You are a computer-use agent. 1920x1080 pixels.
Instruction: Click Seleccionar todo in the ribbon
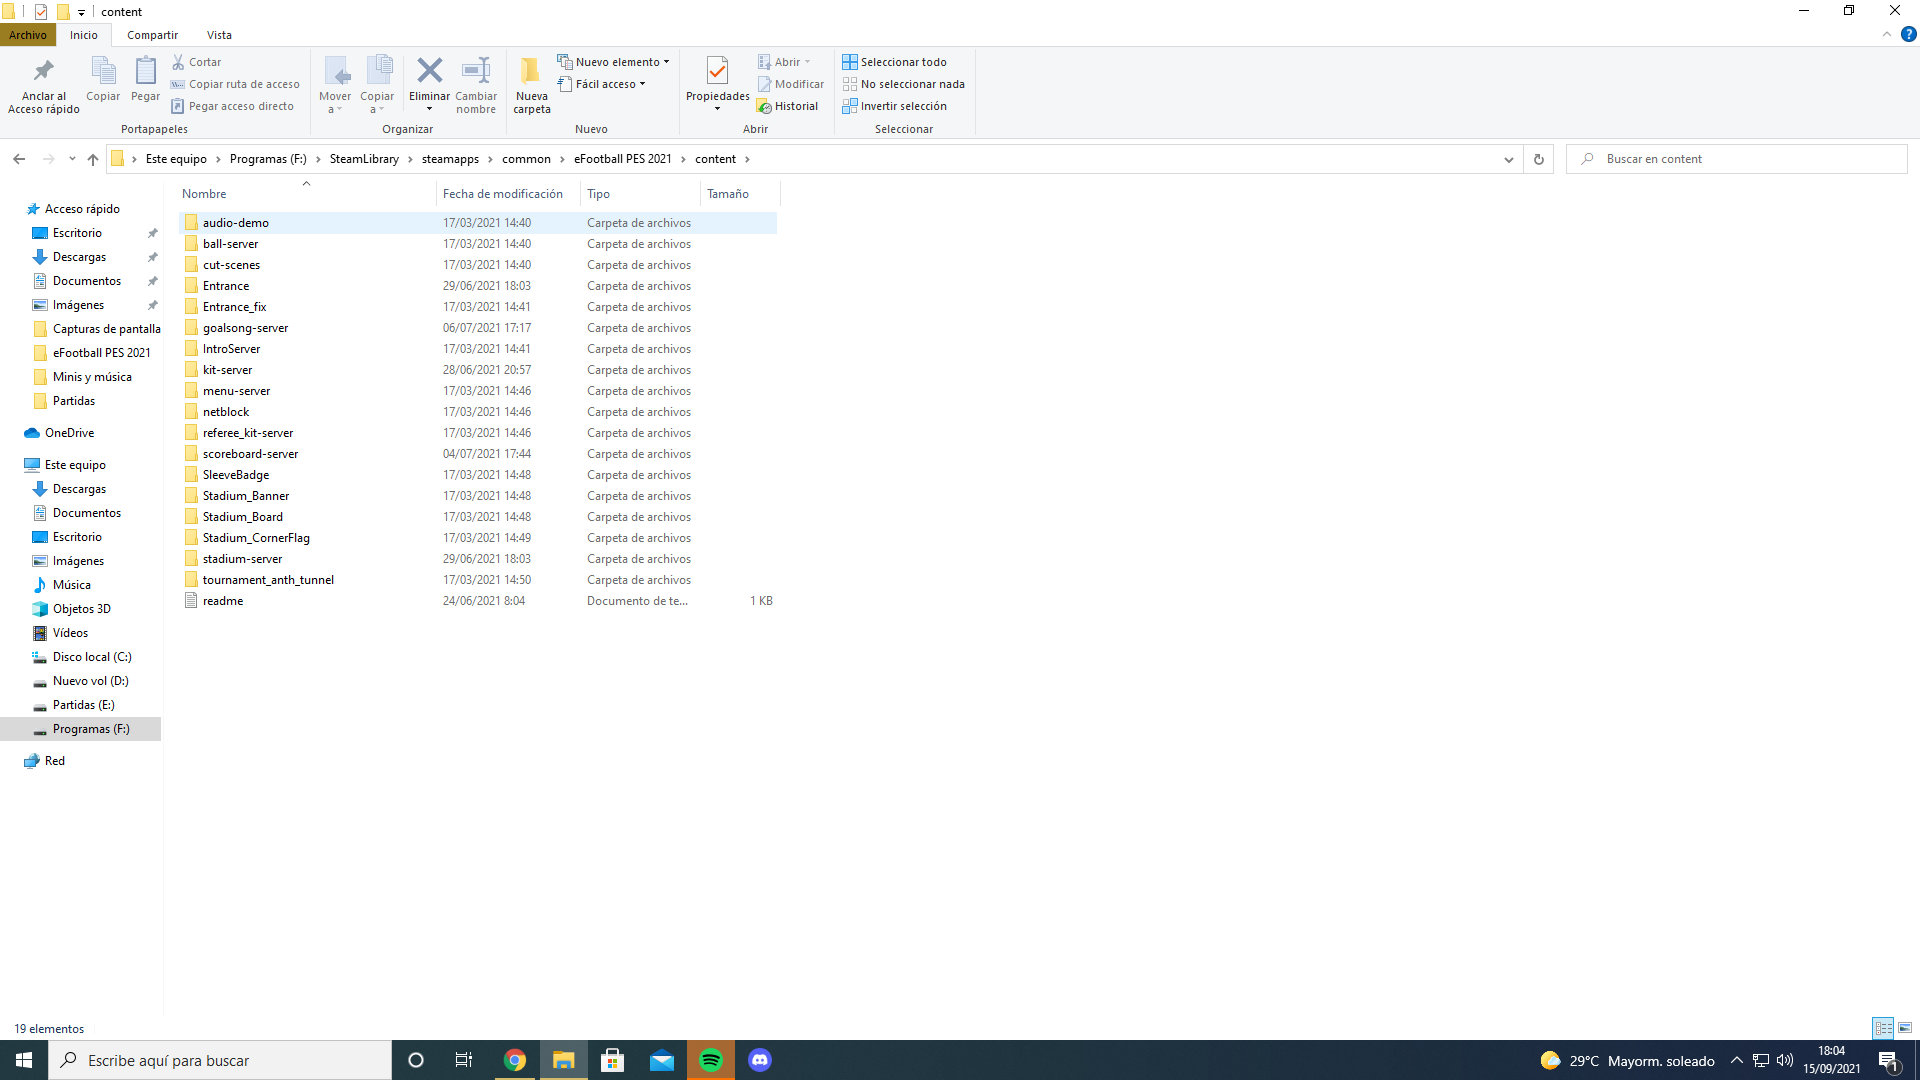[x=894, y=62]
